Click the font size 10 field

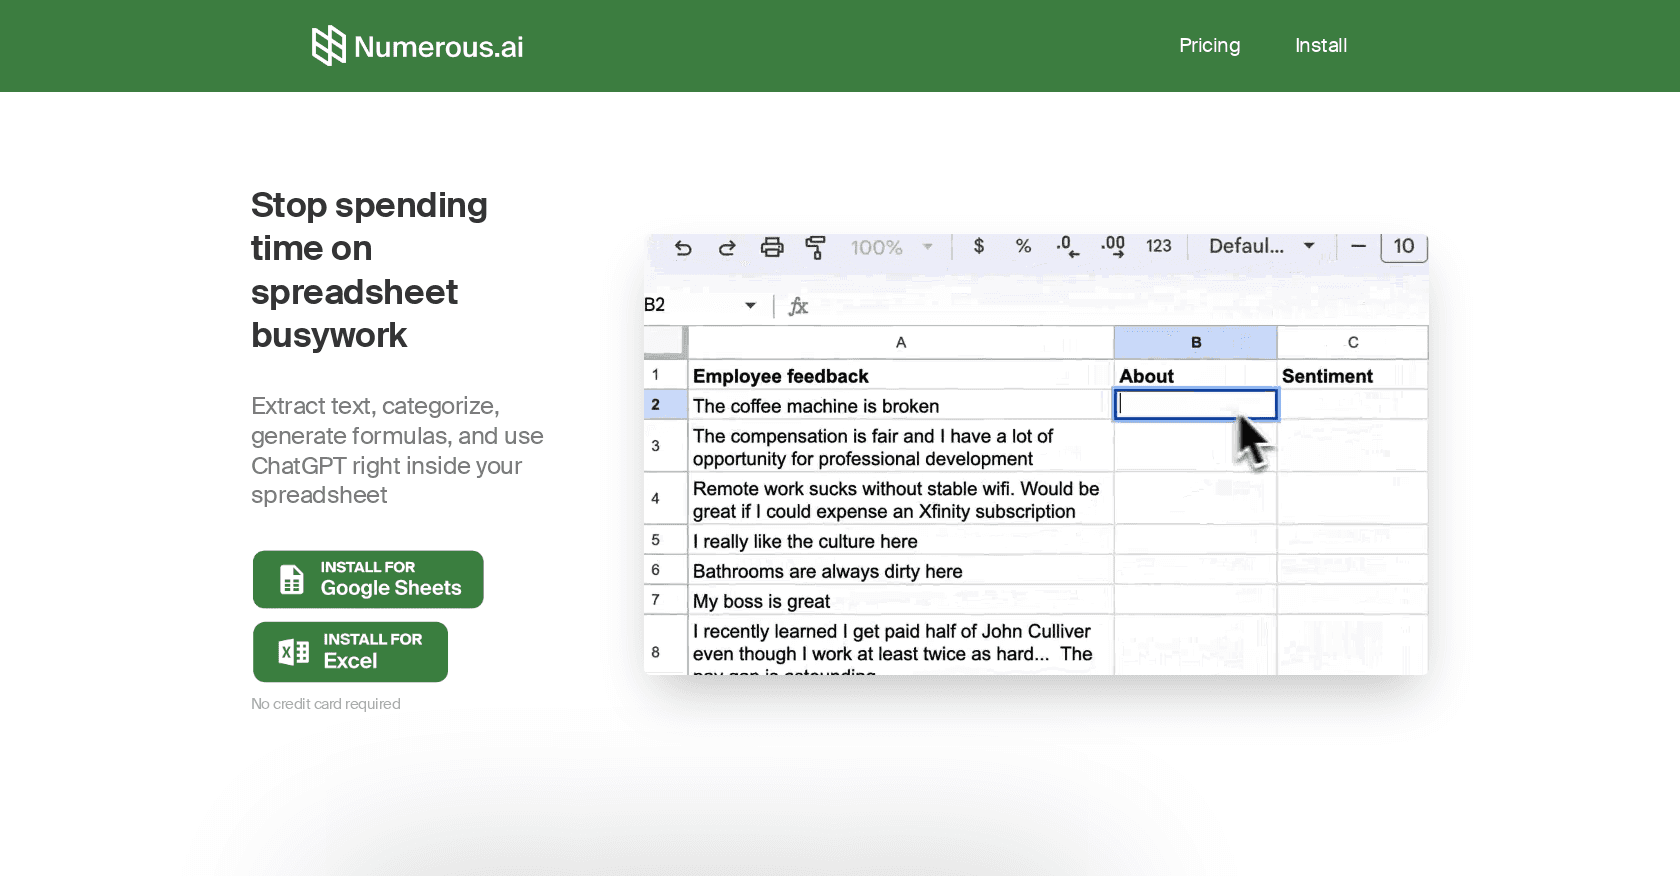(x=1404, y=246)
